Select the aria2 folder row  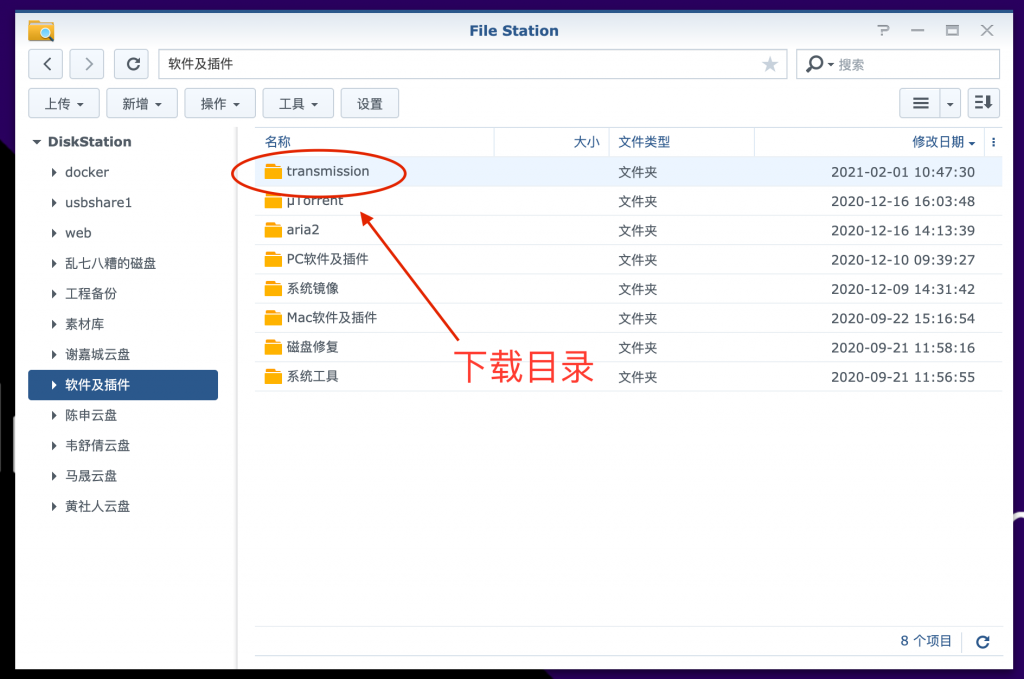pyautogui.click(x=301, y=230)
